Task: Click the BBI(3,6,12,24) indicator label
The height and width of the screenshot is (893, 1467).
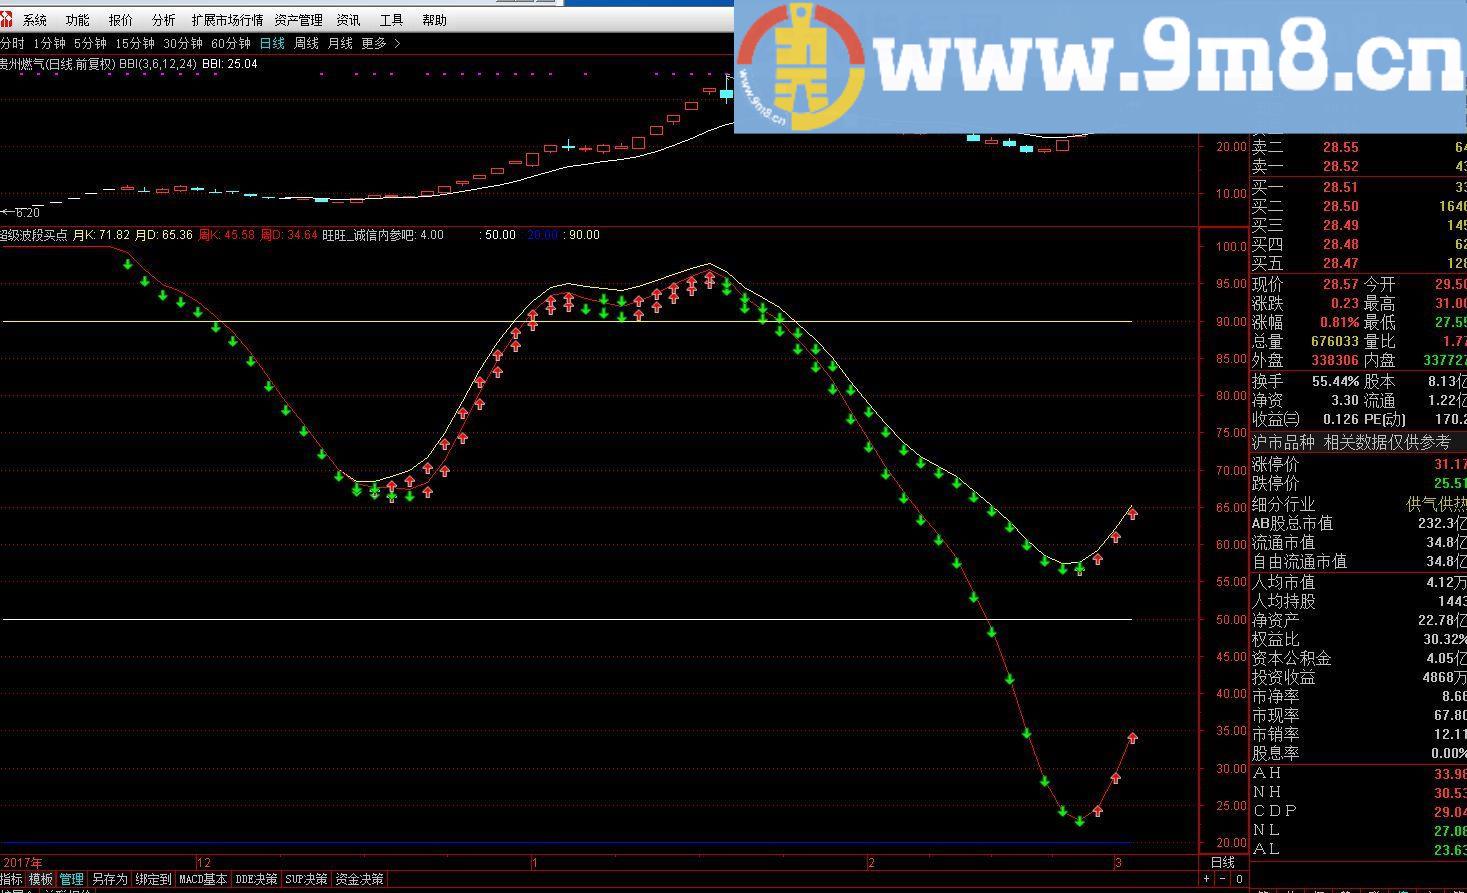Action: (158, 64)
